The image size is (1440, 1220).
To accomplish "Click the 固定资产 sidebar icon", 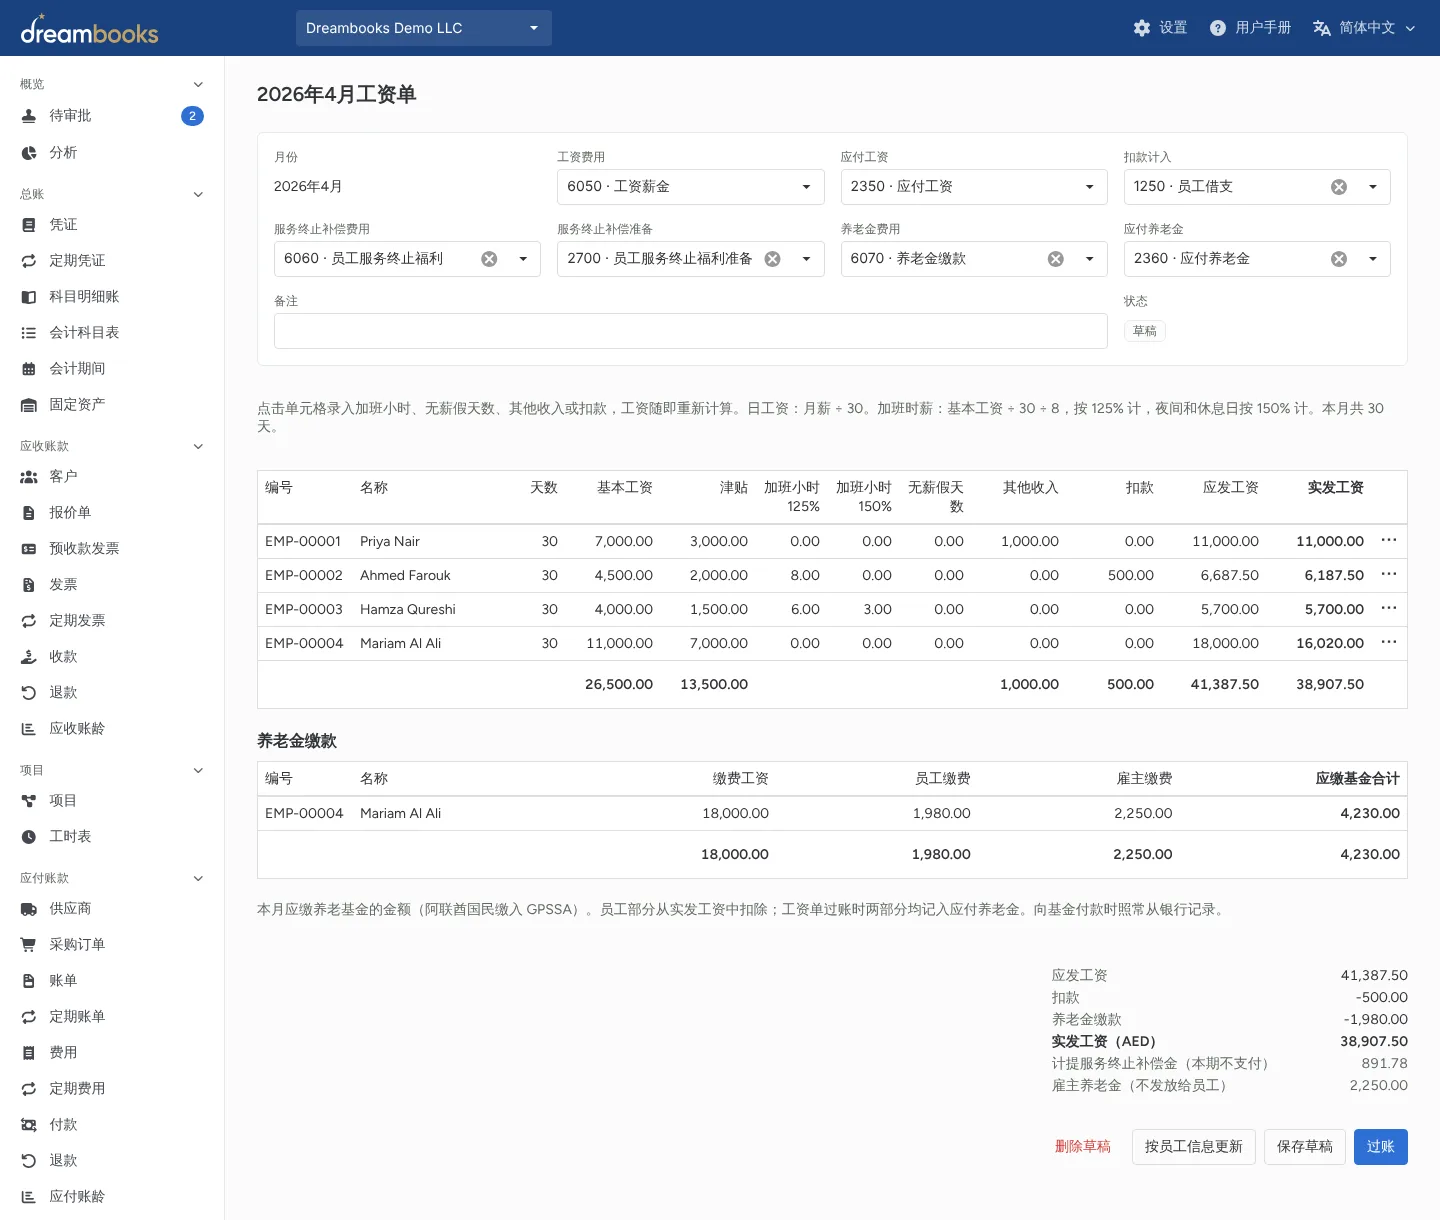I will [29, 405].
